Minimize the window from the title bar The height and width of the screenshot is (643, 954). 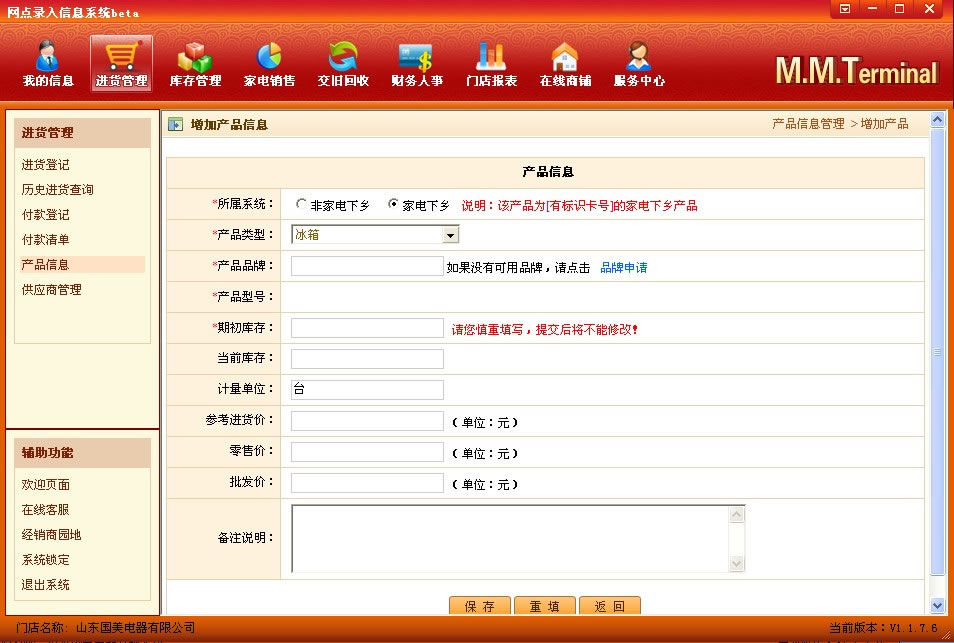point(872,9)
